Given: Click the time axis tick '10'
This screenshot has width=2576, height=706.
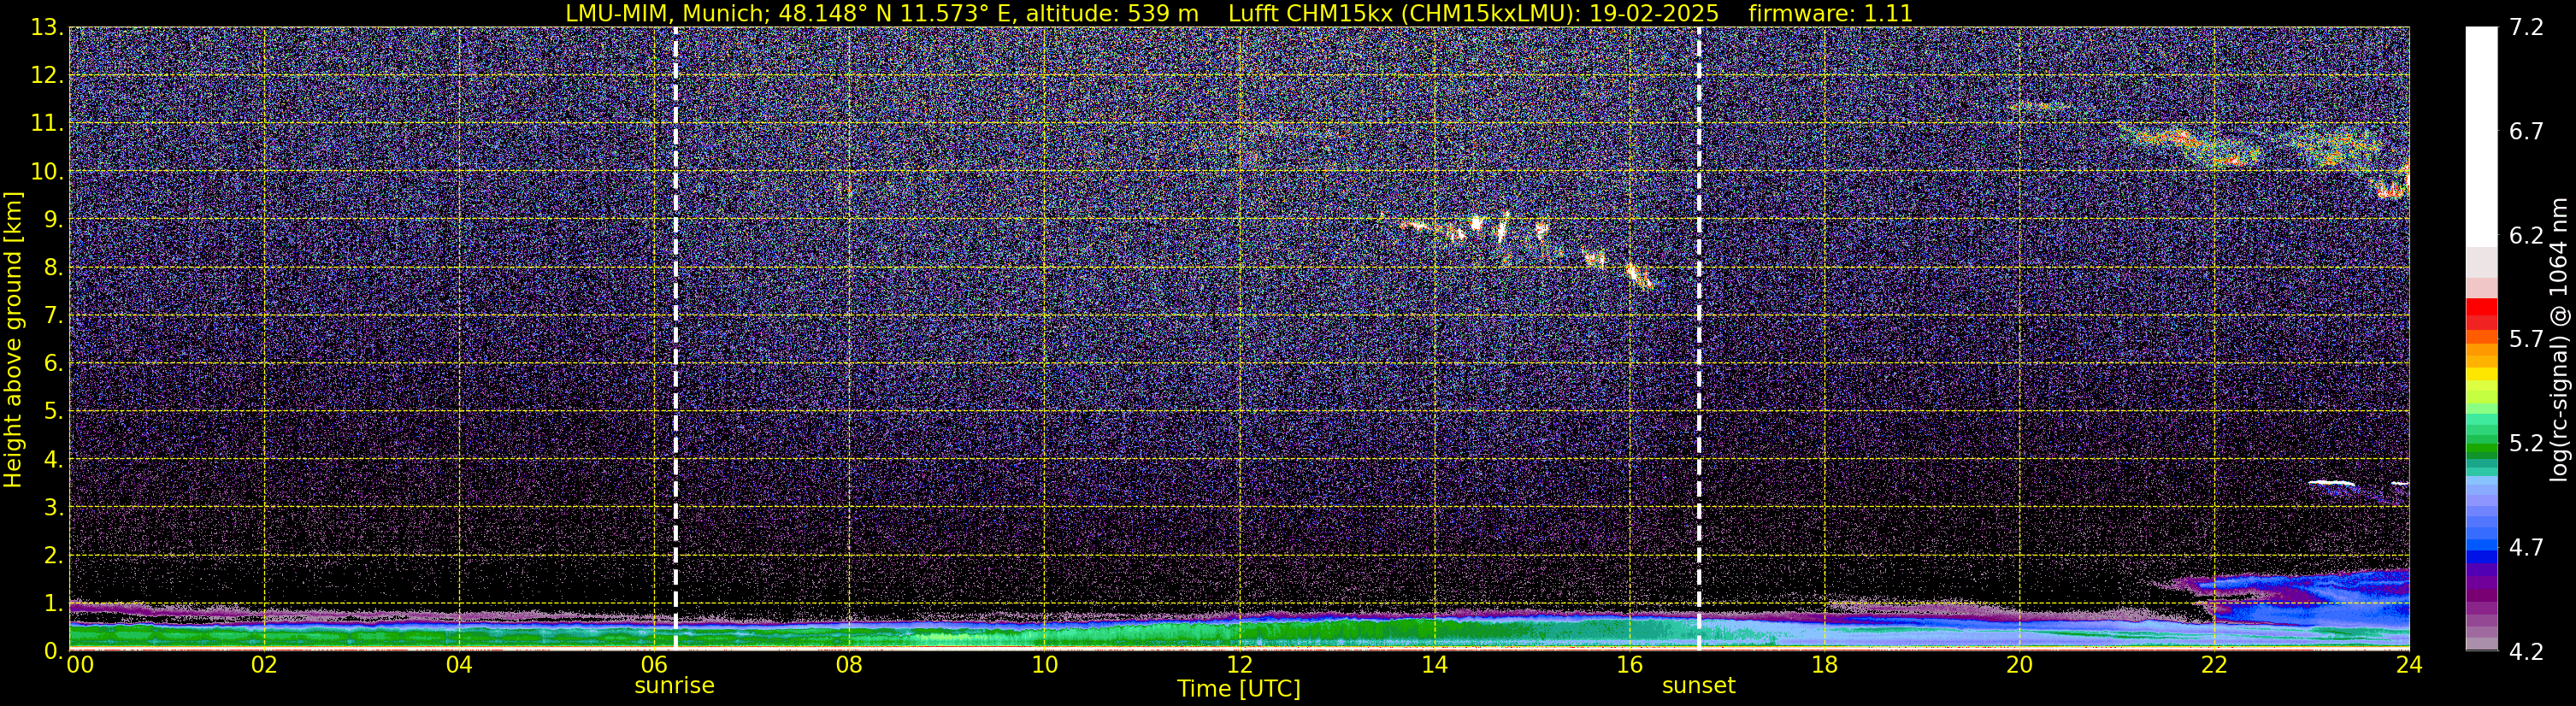Looking at the screenshot, I should click(x=1044, y=665).
